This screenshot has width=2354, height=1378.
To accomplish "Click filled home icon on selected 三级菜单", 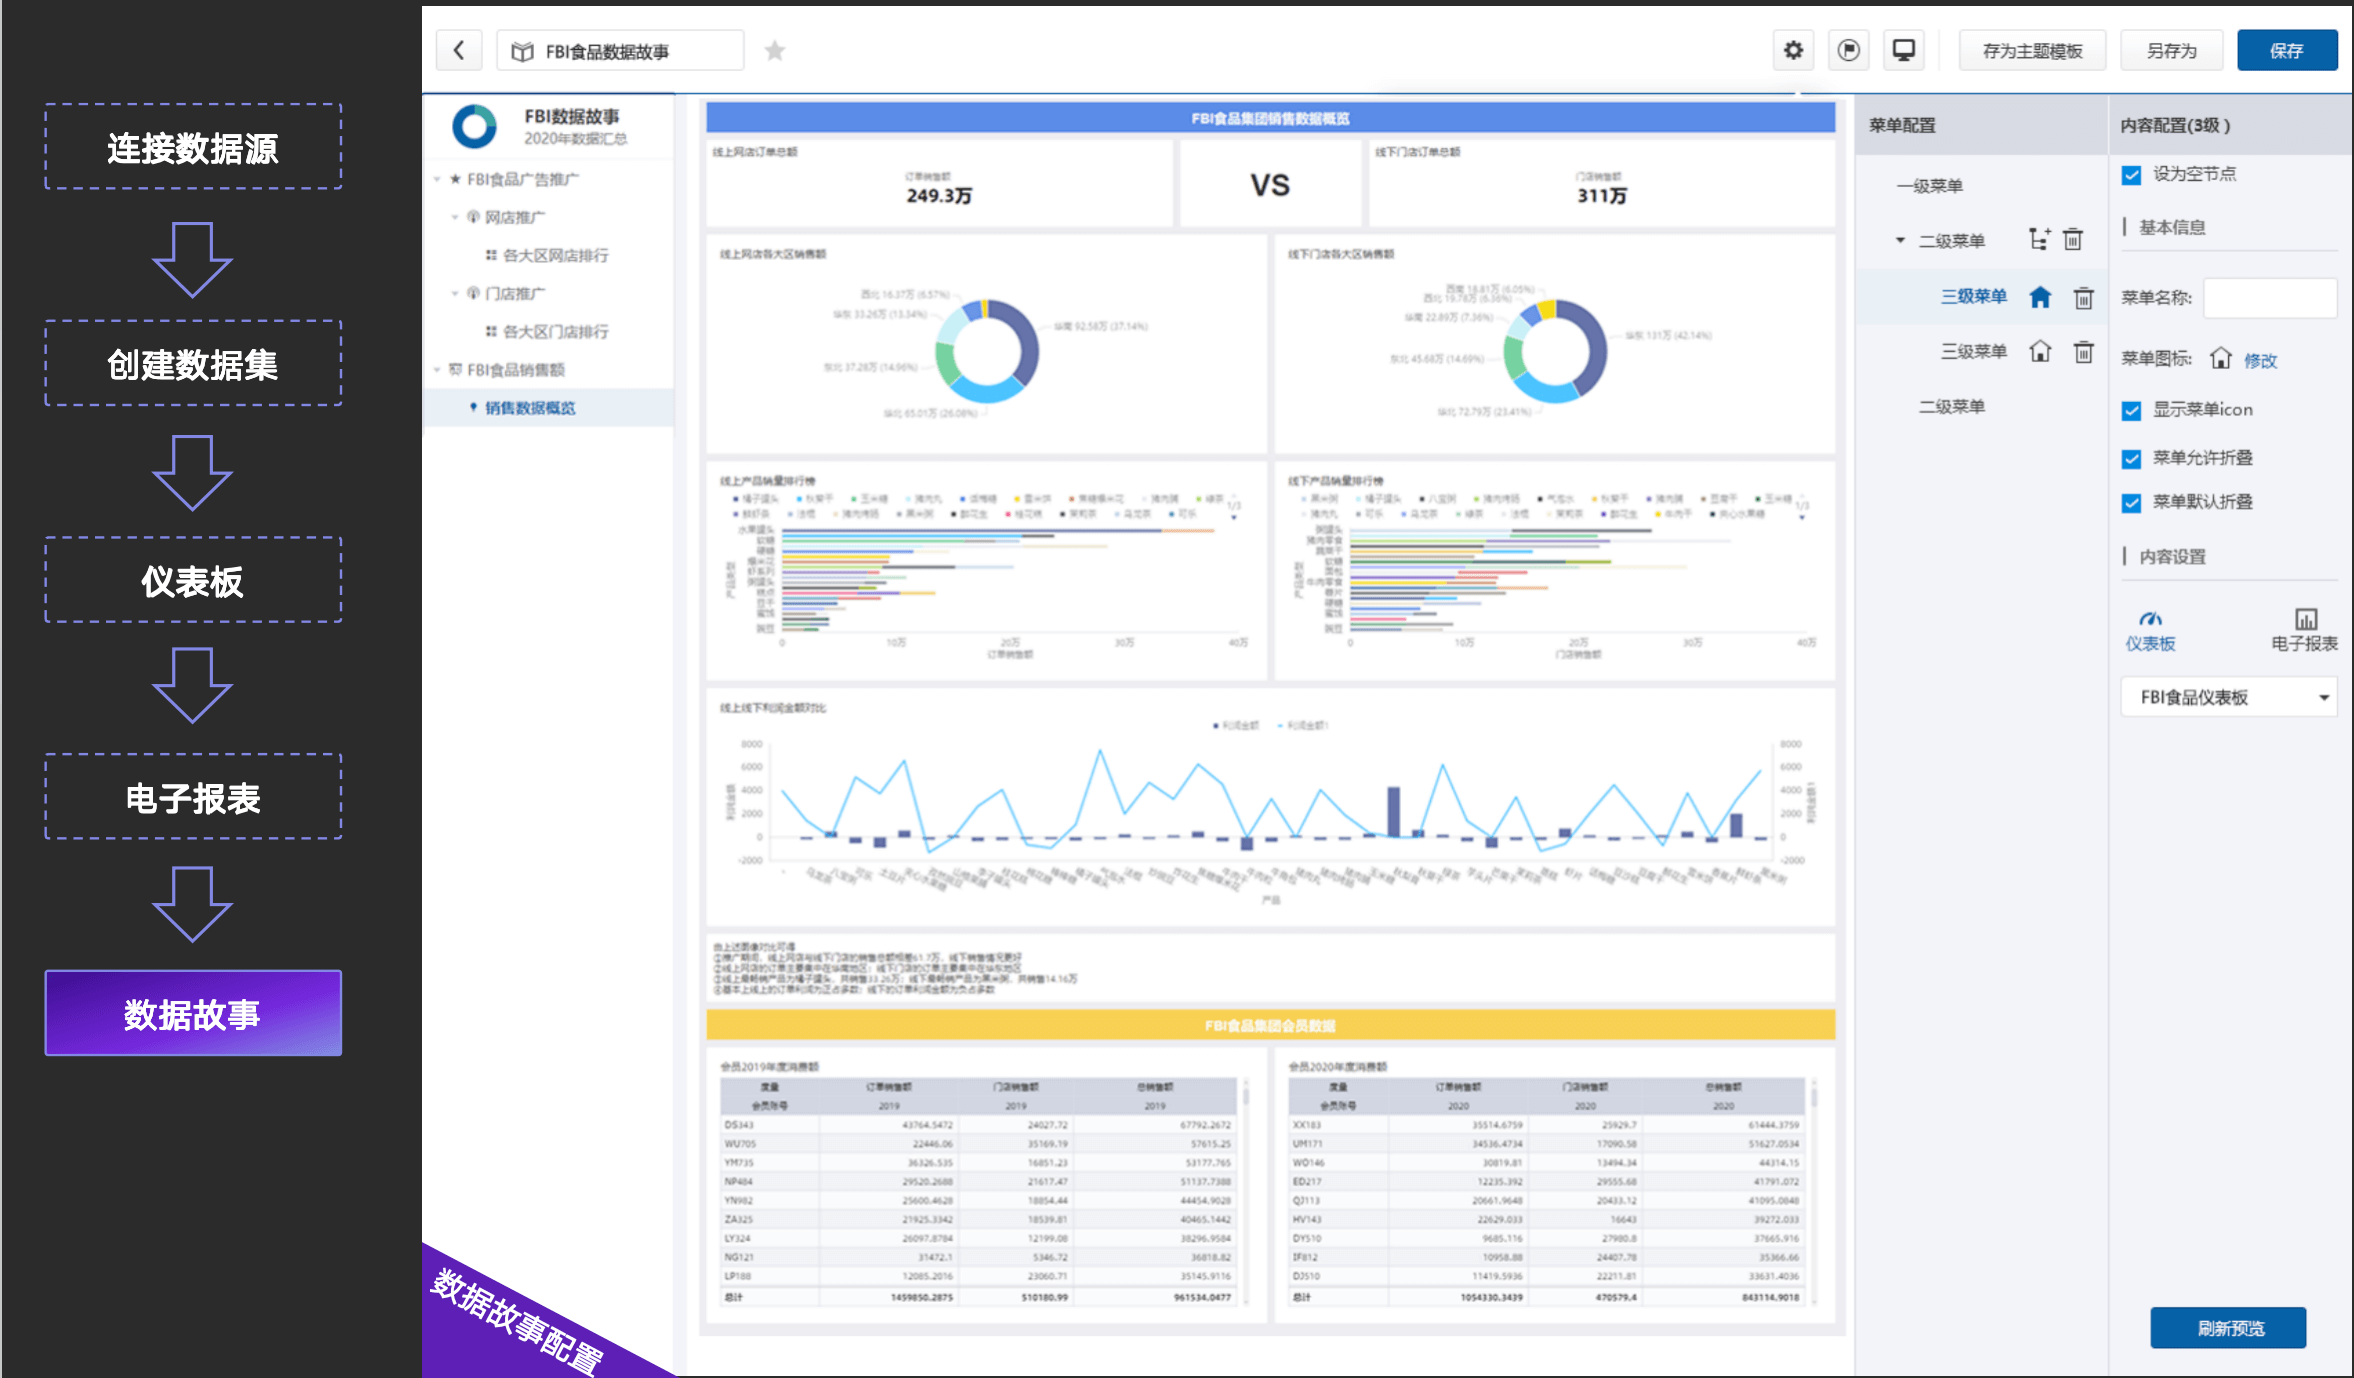I will click(2040, 297).
